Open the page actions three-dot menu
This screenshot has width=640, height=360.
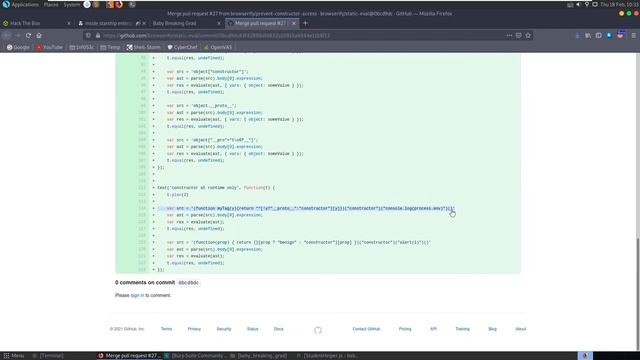click(x=509, y=36)
